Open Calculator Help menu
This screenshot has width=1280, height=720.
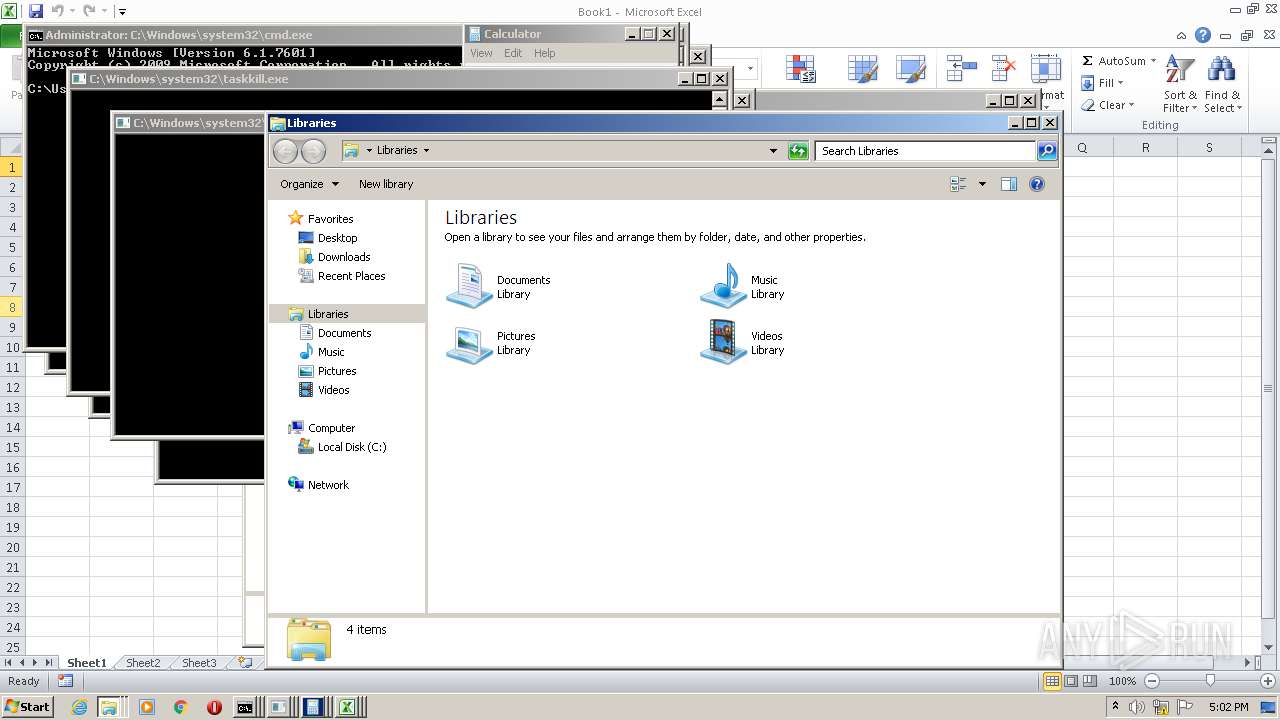[544, 53]
